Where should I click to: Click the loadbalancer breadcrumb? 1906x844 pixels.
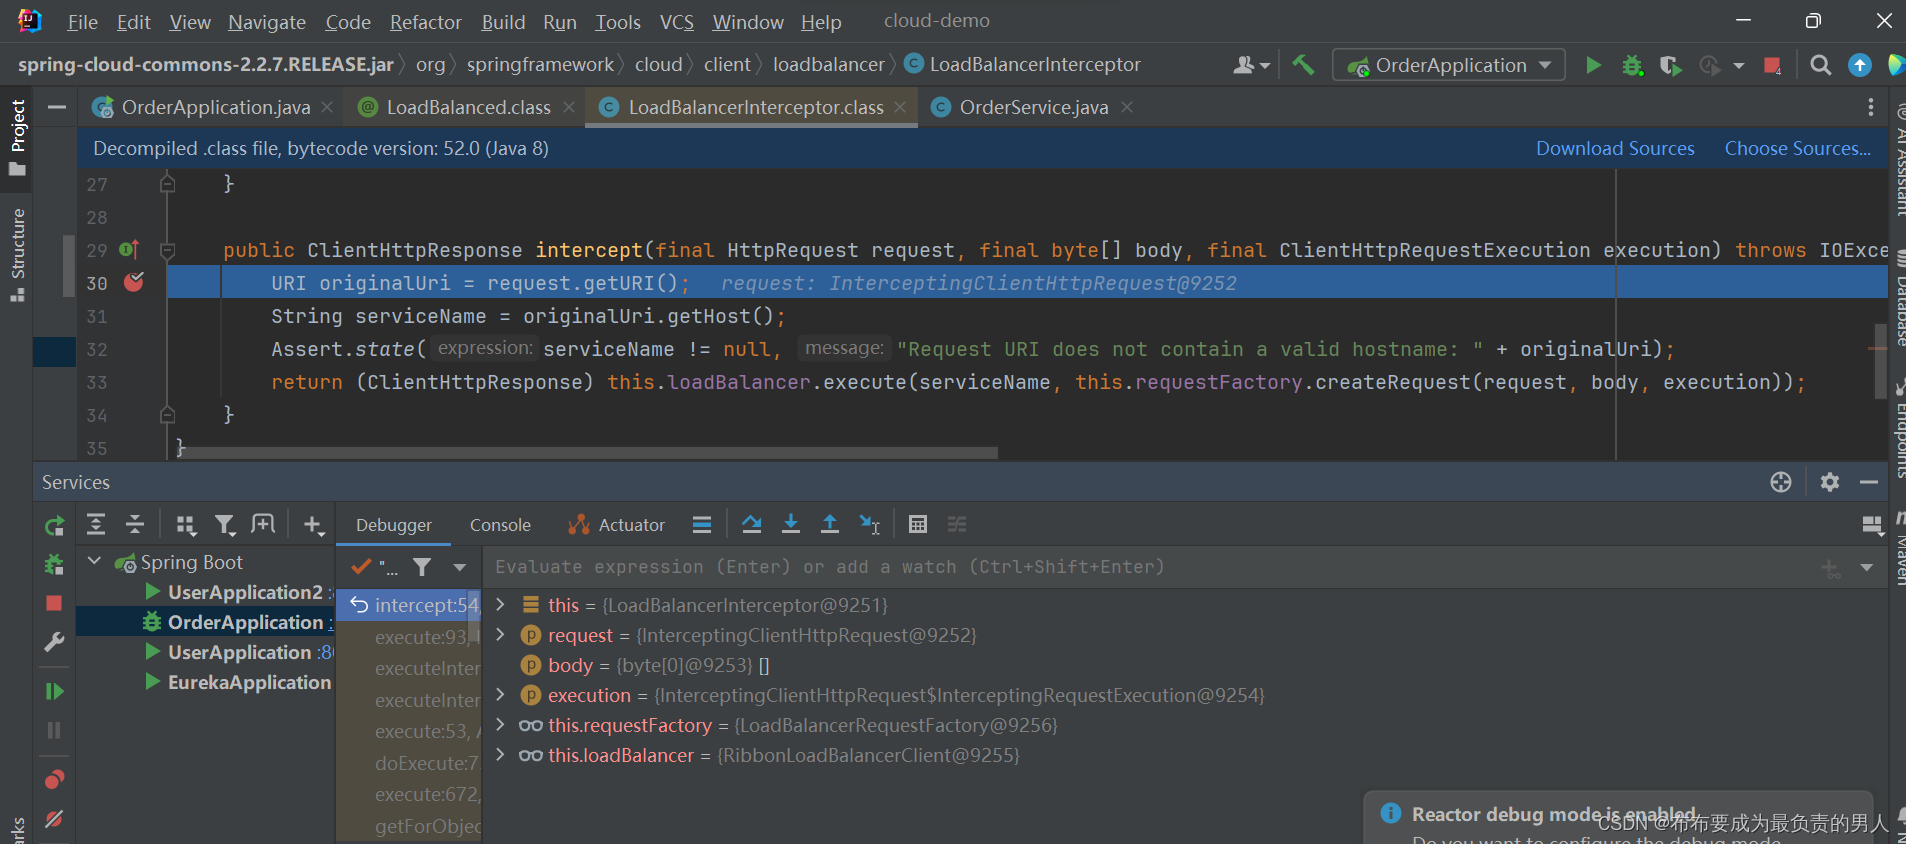pyautogui.click(x=829, y=64)
